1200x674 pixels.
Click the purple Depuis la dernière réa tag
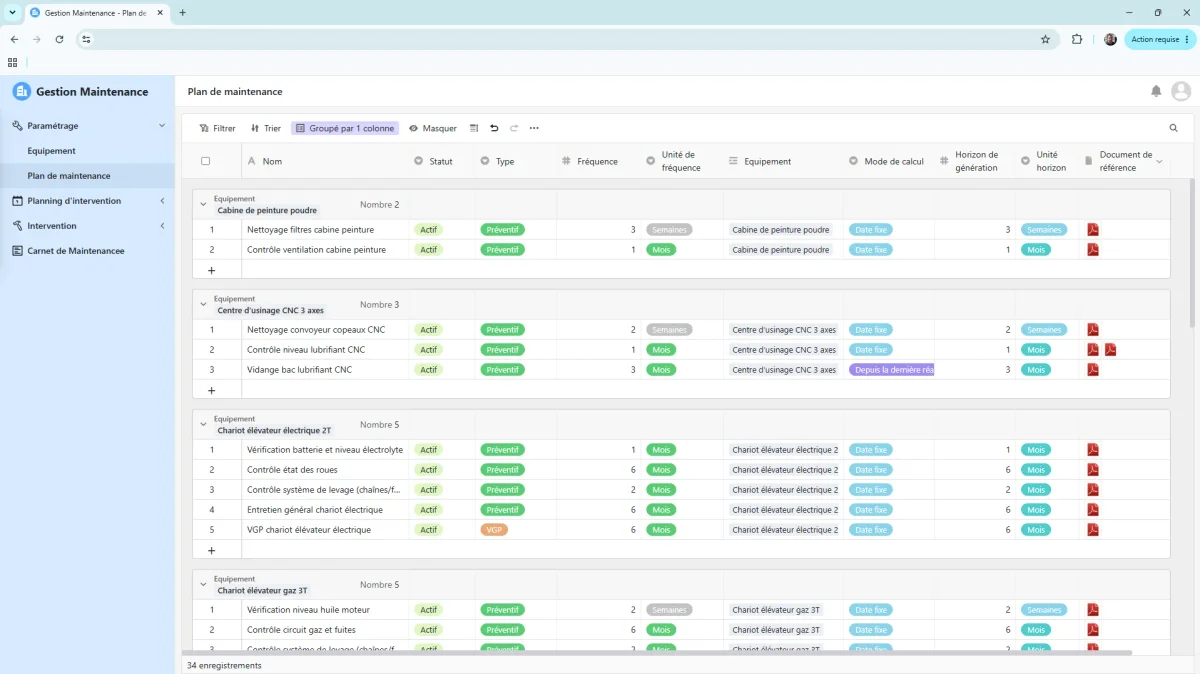point(891,370)
